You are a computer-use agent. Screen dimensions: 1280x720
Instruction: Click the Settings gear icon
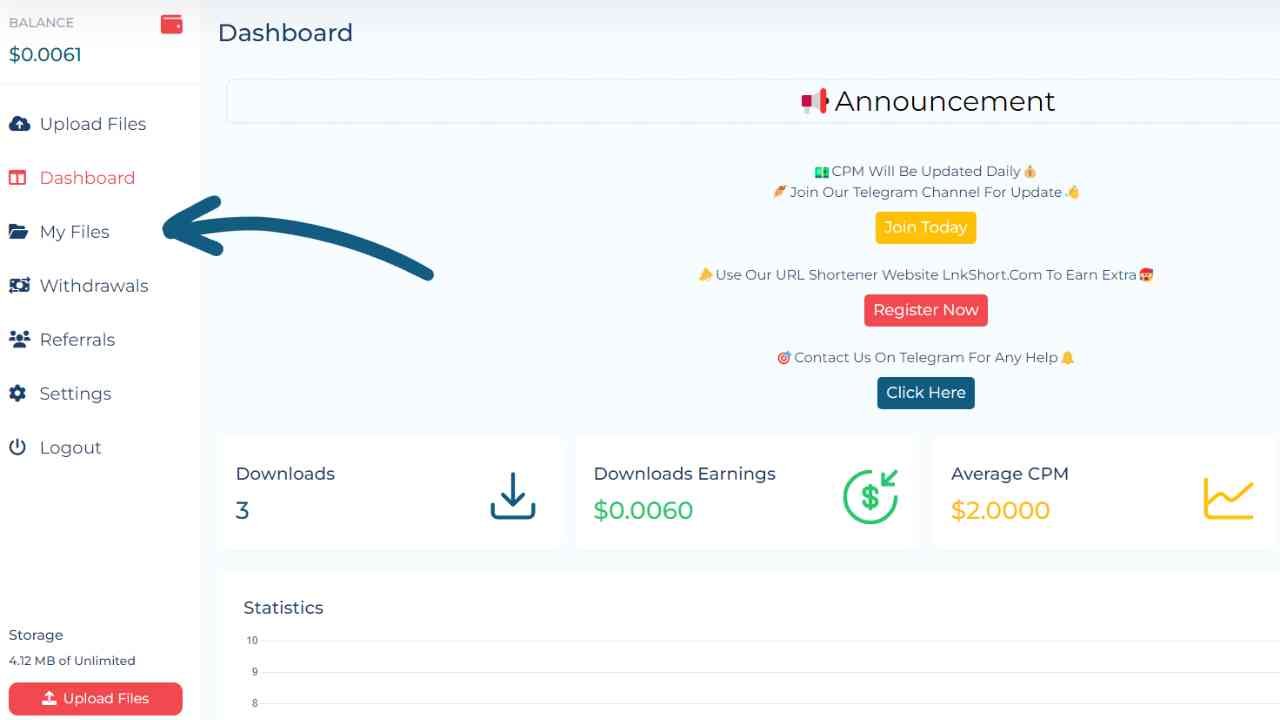tap(18, 394)
